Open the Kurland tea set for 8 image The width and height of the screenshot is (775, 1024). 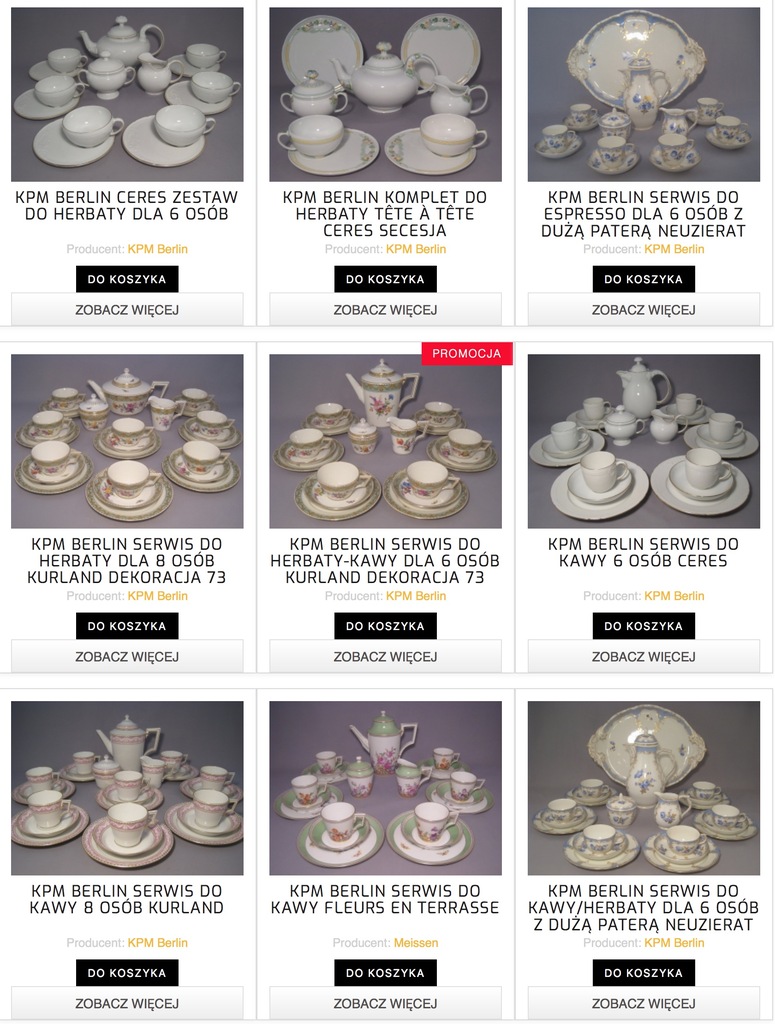[x=127, y=441]
